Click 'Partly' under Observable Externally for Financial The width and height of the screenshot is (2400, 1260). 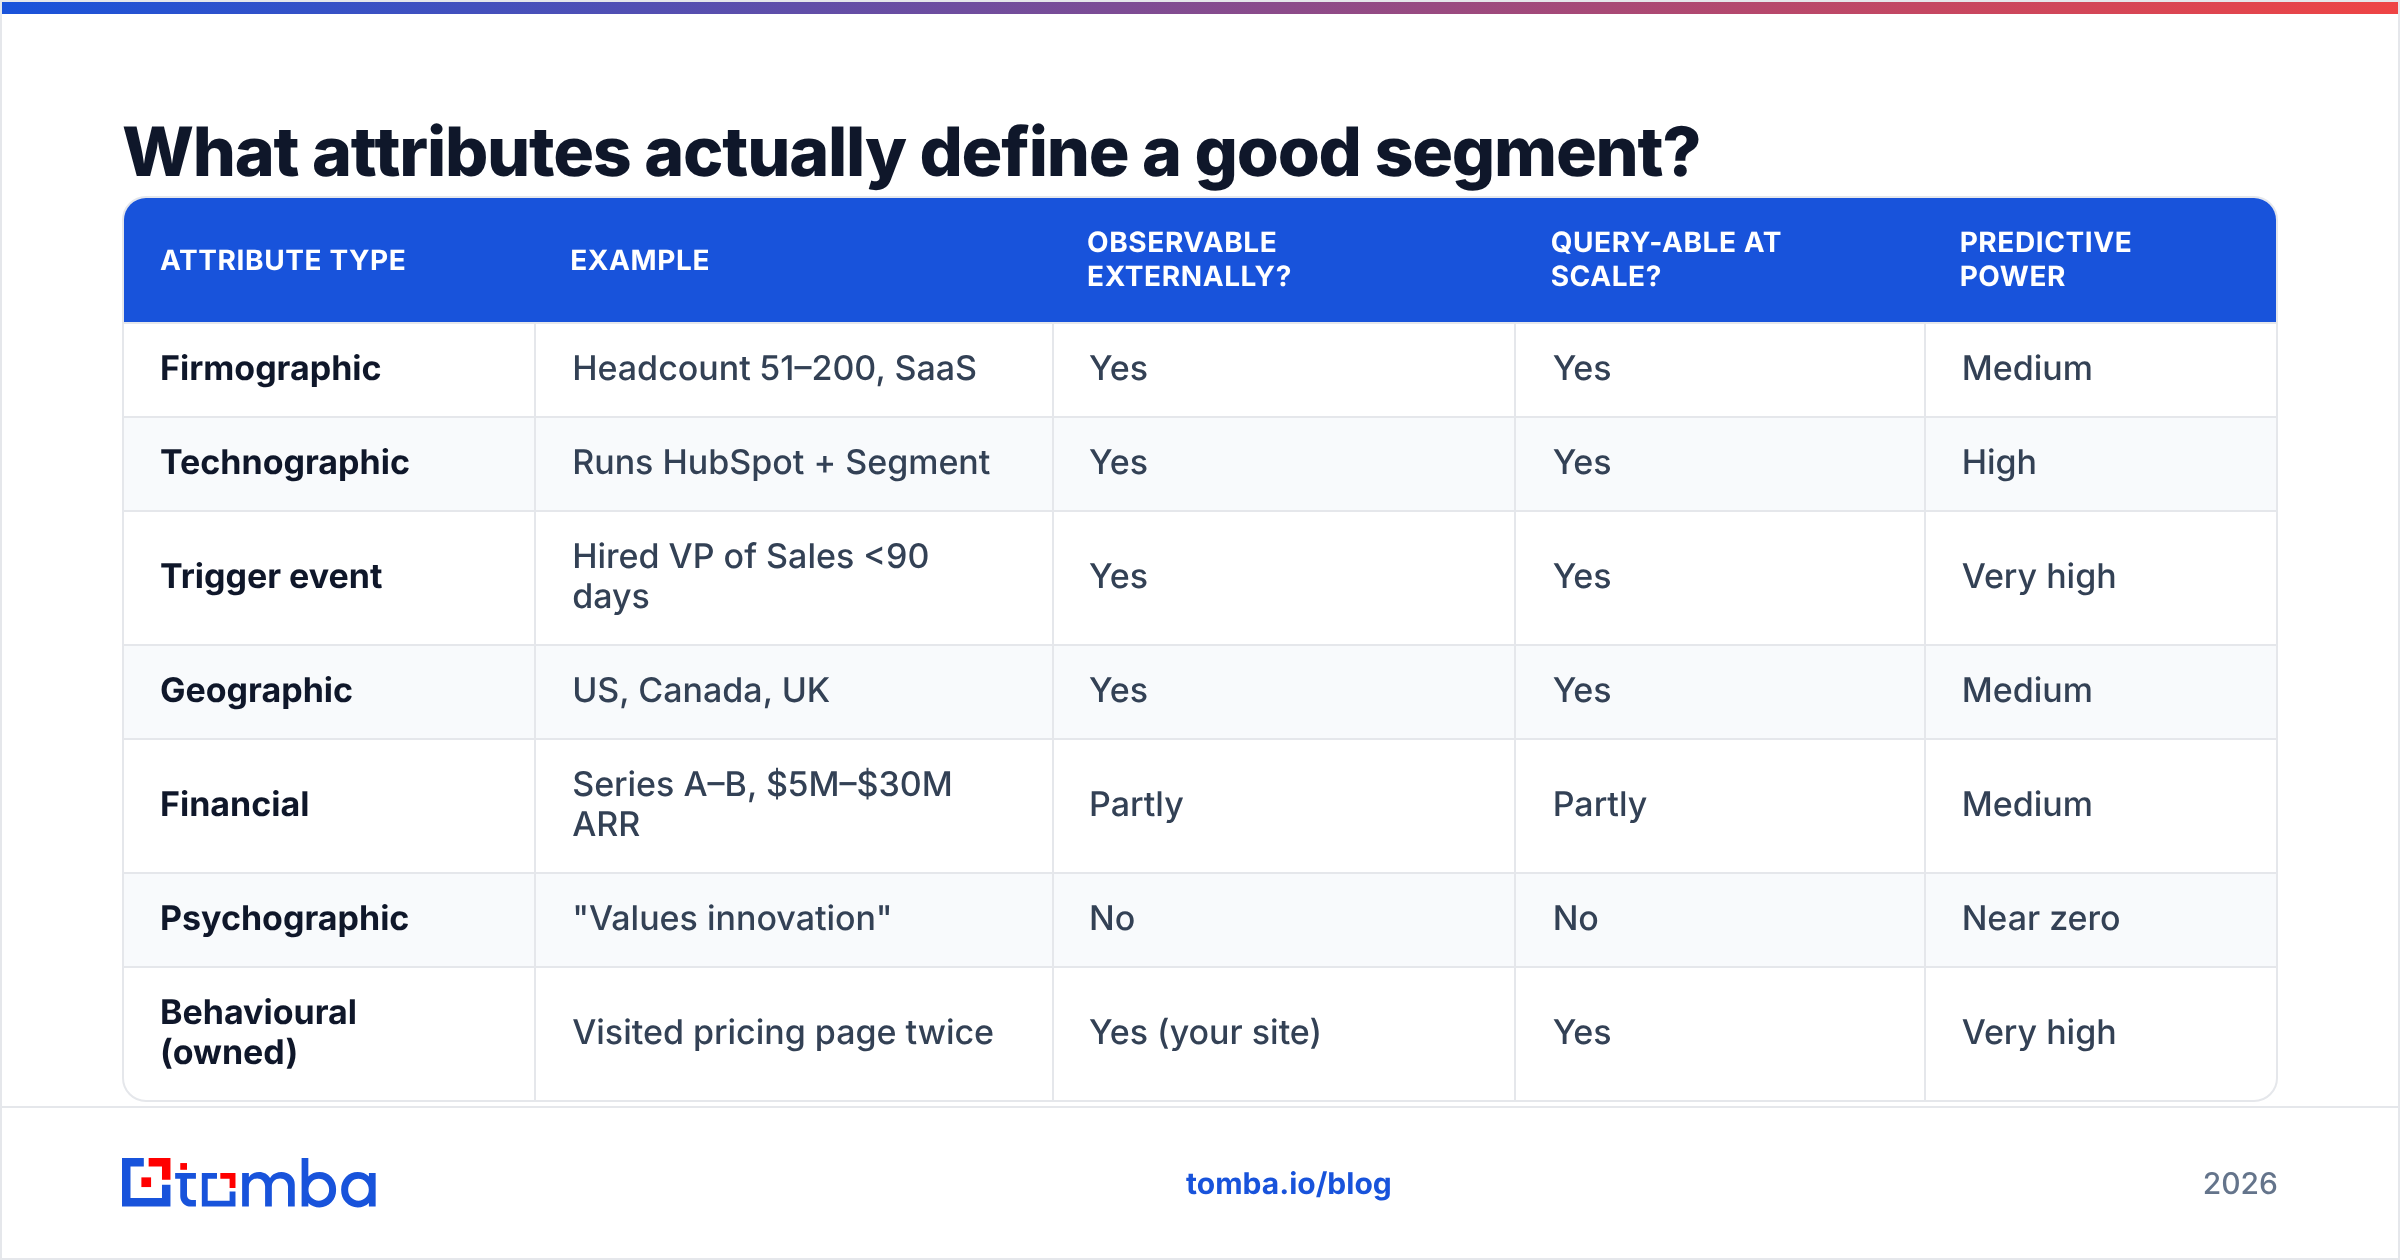(x=1136, y=805)
